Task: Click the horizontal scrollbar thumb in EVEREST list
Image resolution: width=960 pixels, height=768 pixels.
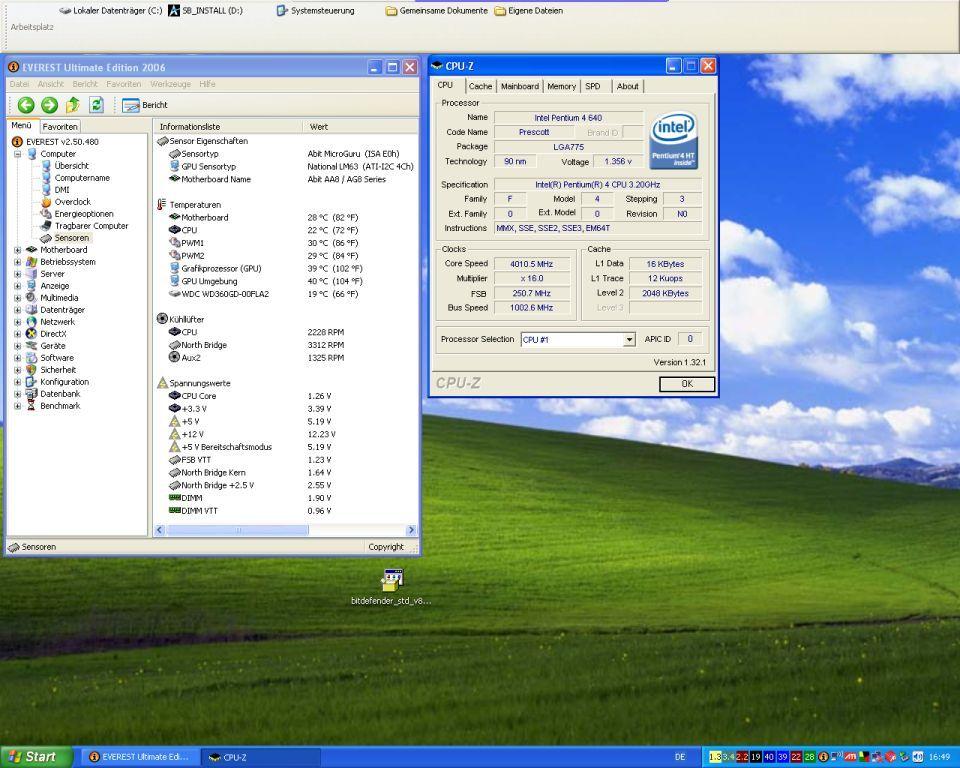Action: (x=237, y=530)
